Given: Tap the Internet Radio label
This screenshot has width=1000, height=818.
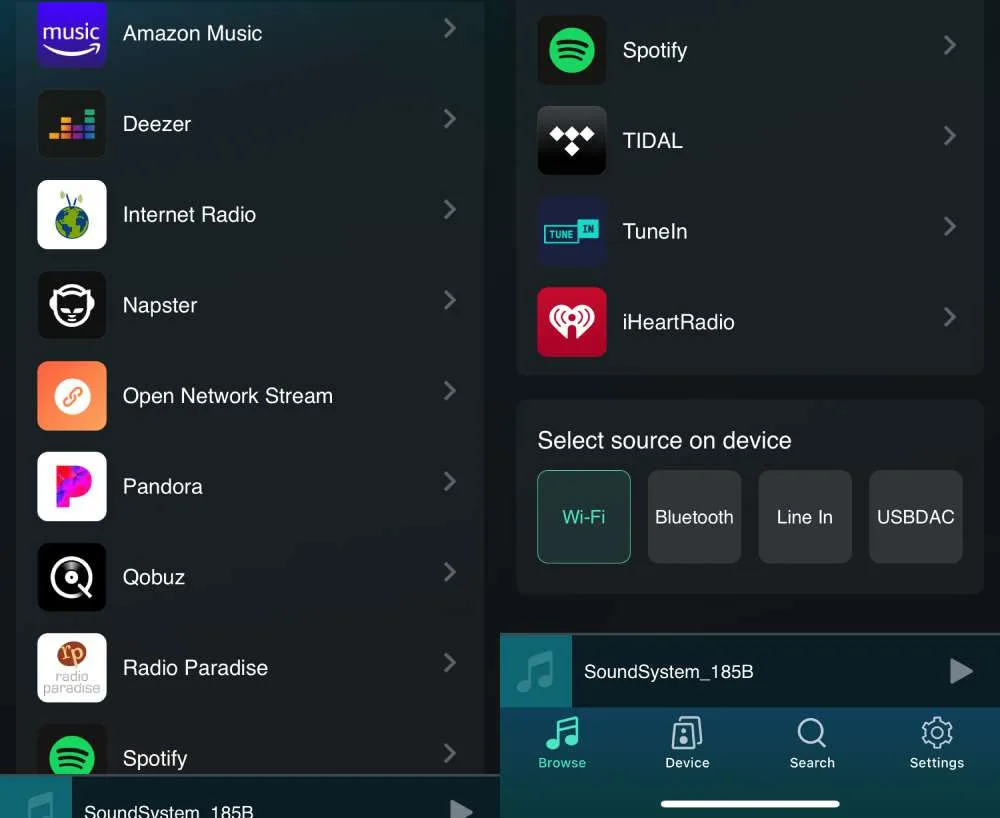Looking at the screenshot, I should point(189,214).
